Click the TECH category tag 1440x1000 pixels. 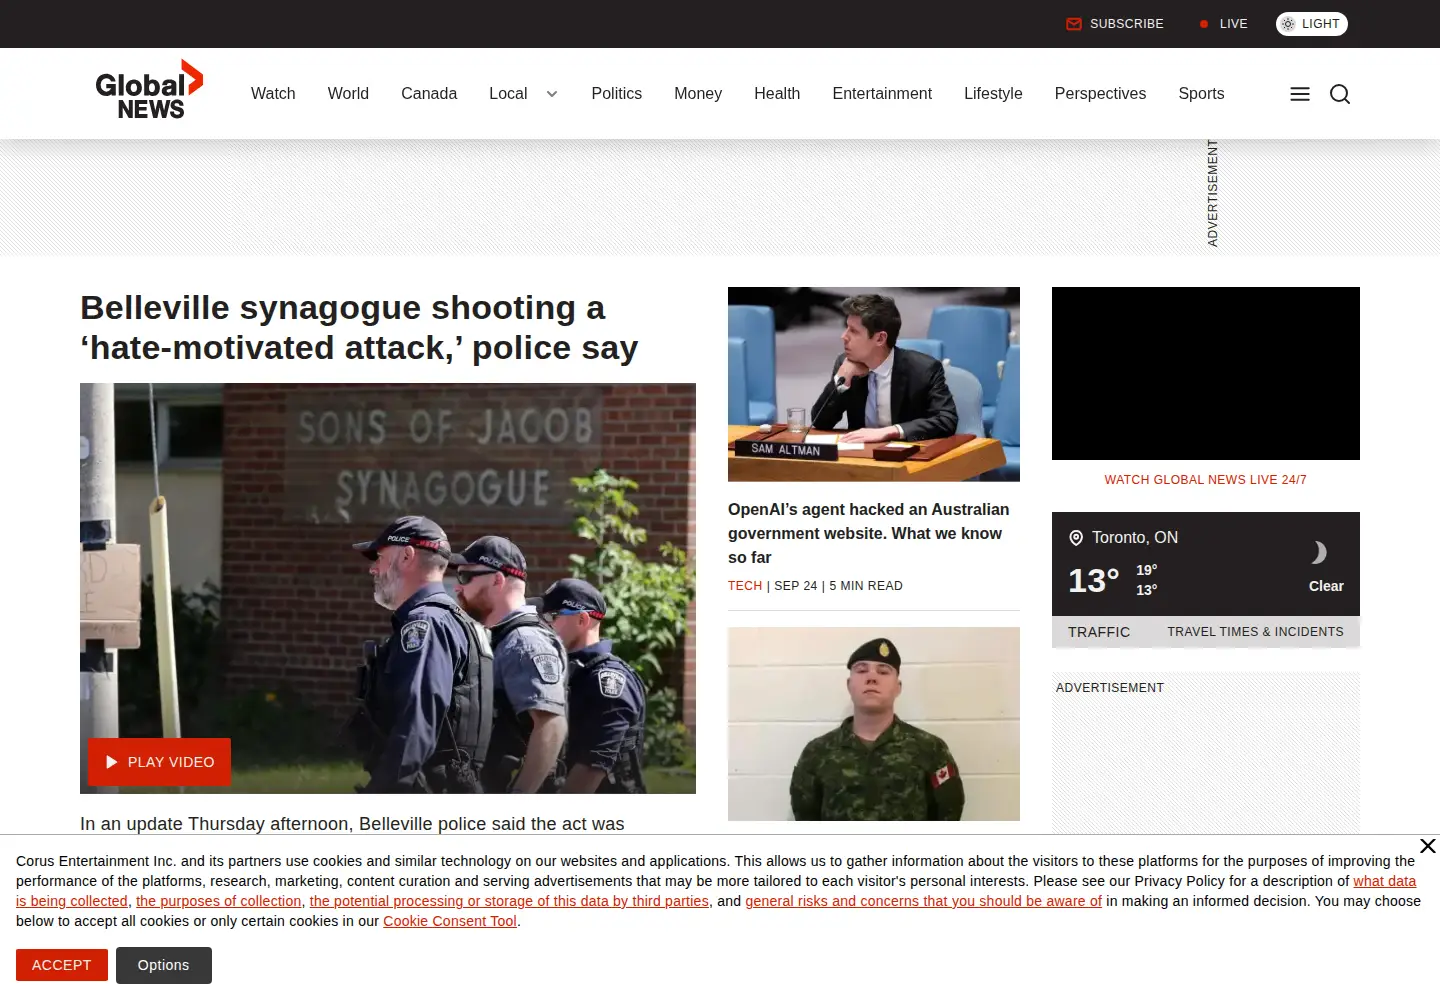(745, 586)
